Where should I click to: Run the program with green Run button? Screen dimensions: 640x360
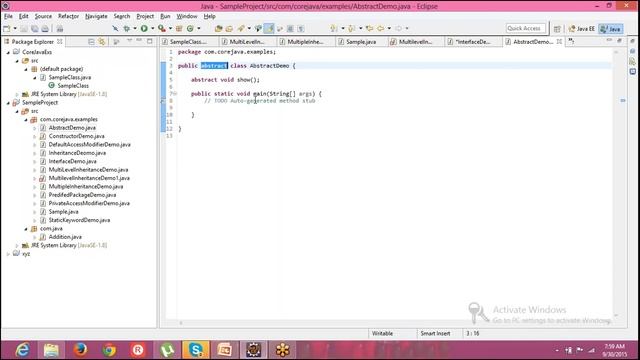tap(144, 29)
